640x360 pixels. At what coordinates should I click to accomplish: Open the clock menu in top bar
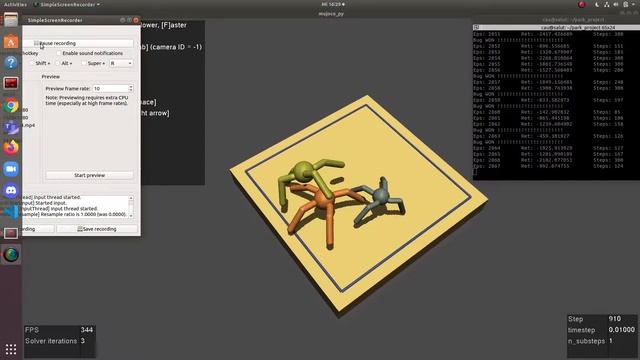[333, 4]
